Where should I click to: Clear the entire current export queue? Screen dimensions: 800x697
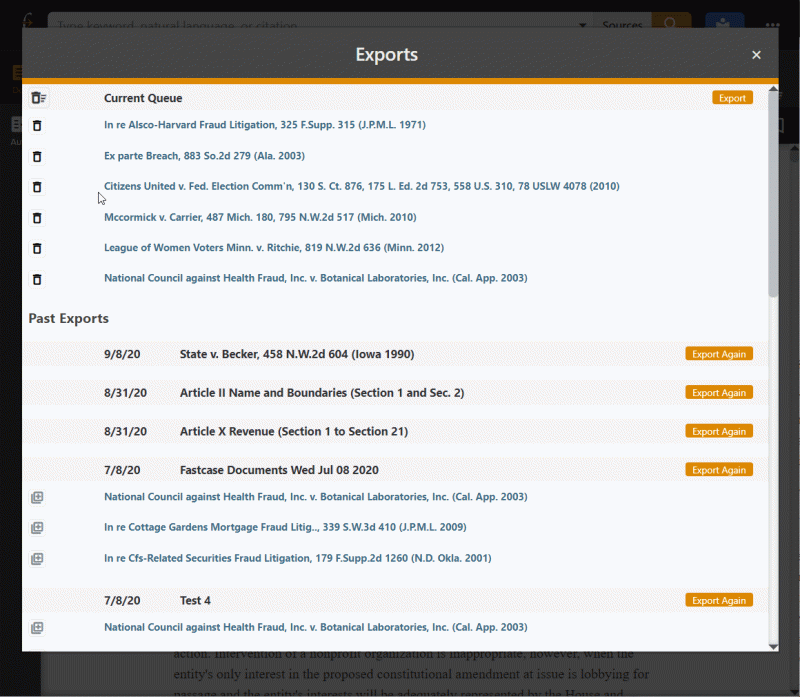[38, 98]
